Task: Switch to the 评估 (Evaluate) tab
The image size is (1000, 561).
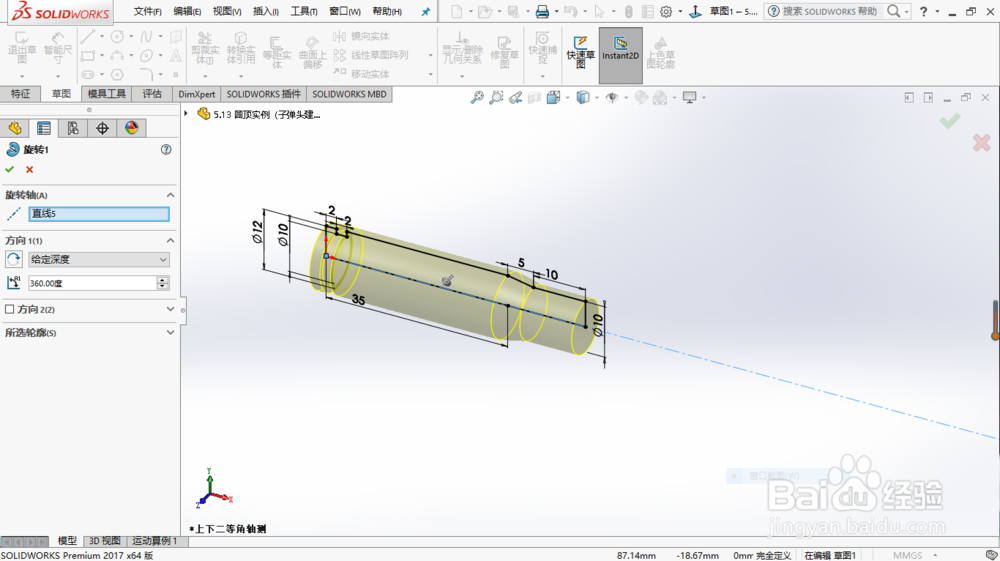Action: (152, 94)
